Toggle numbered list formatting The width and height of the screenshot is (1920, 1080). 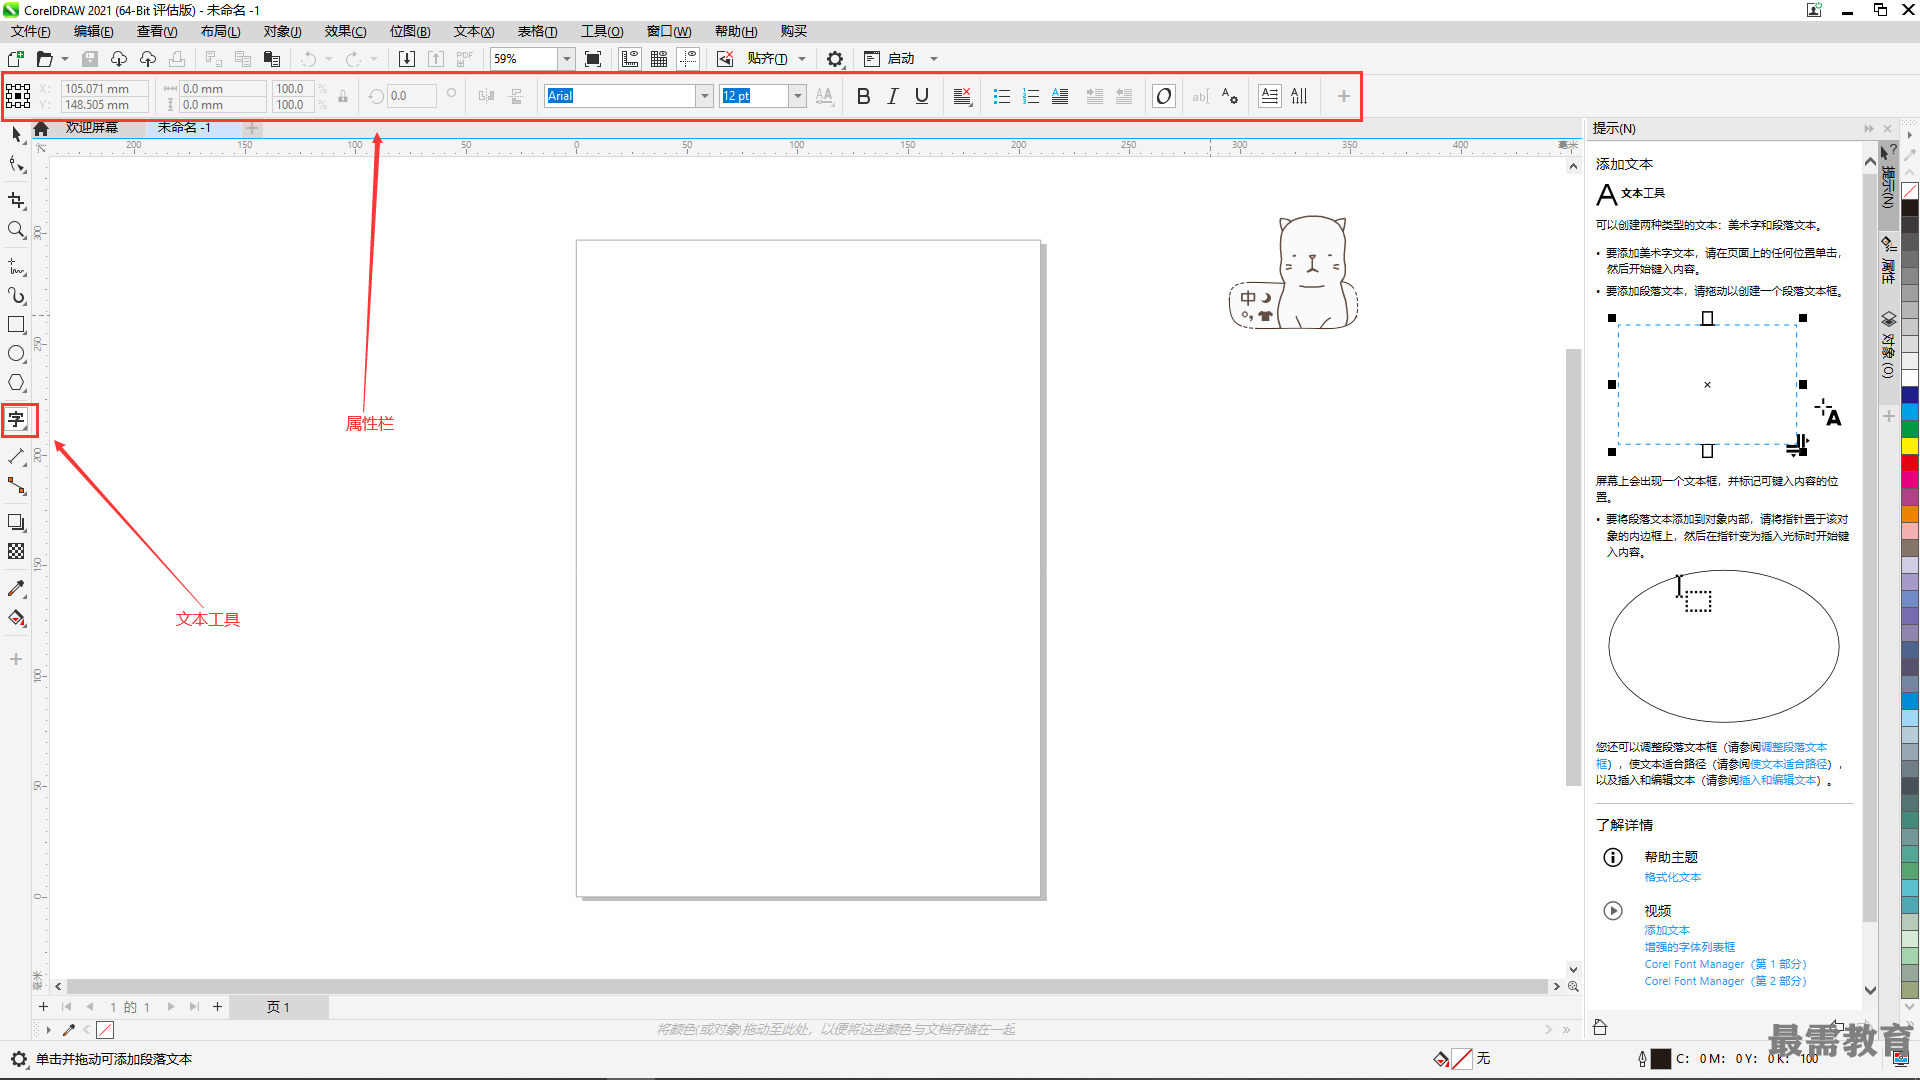1031,96
